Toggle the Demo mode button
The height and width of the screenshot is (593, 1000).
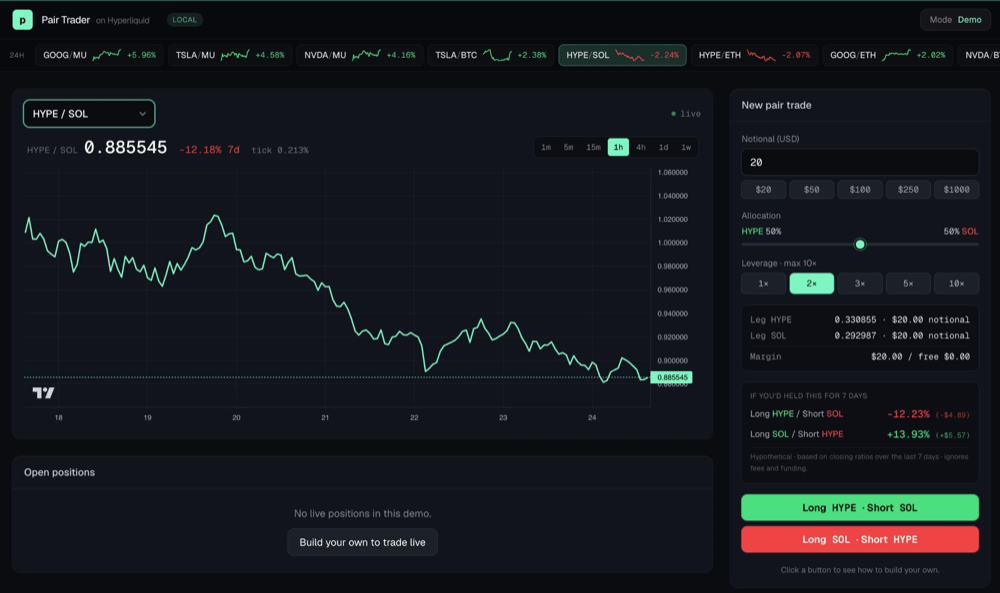point(955,20)
